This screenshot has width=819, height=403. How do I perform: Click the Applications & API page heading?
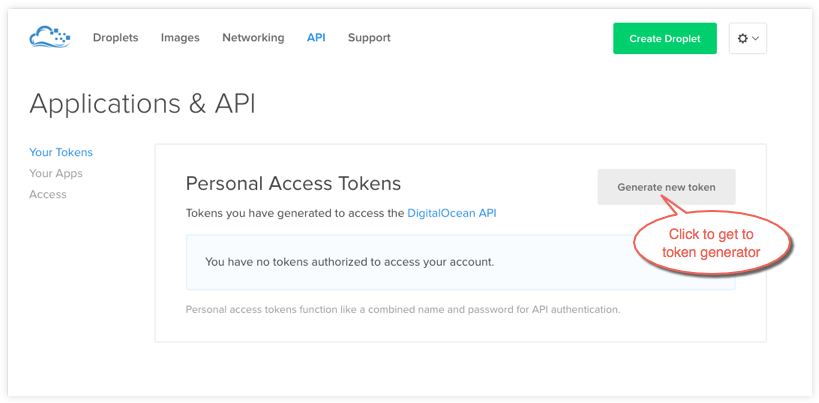tap(142, 103)
